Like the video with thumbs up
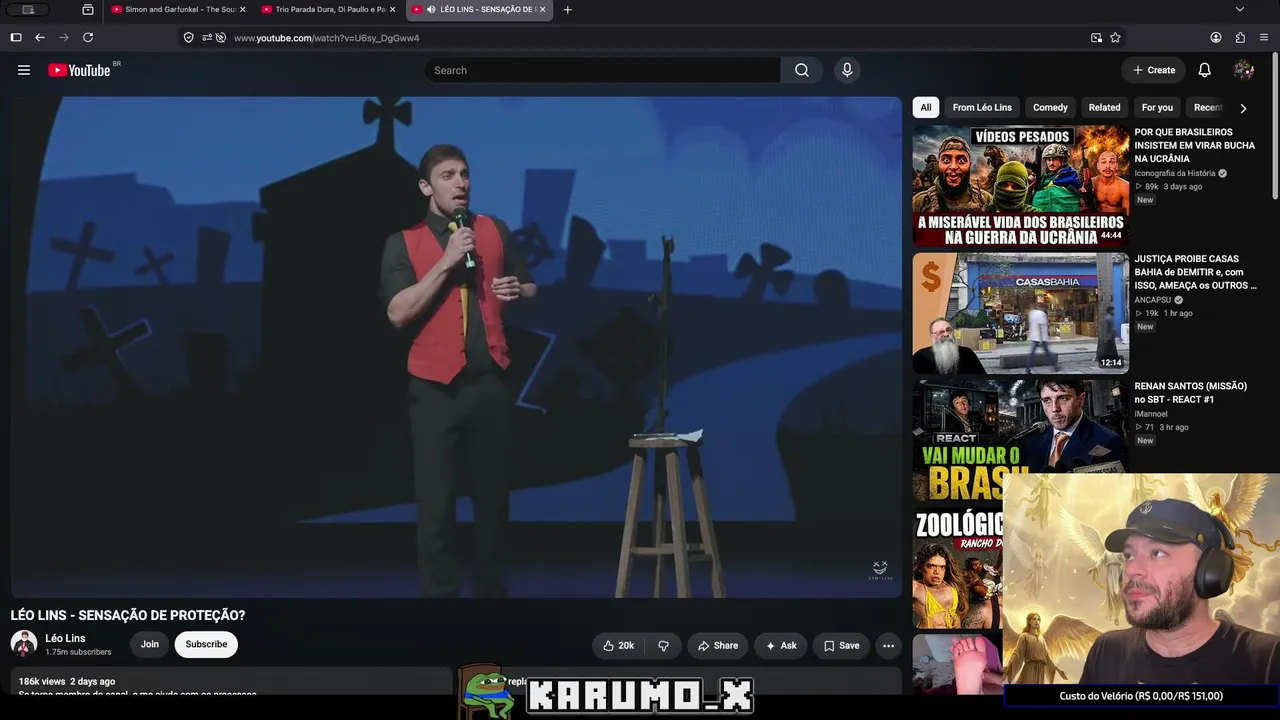 (x=618, y=646)
